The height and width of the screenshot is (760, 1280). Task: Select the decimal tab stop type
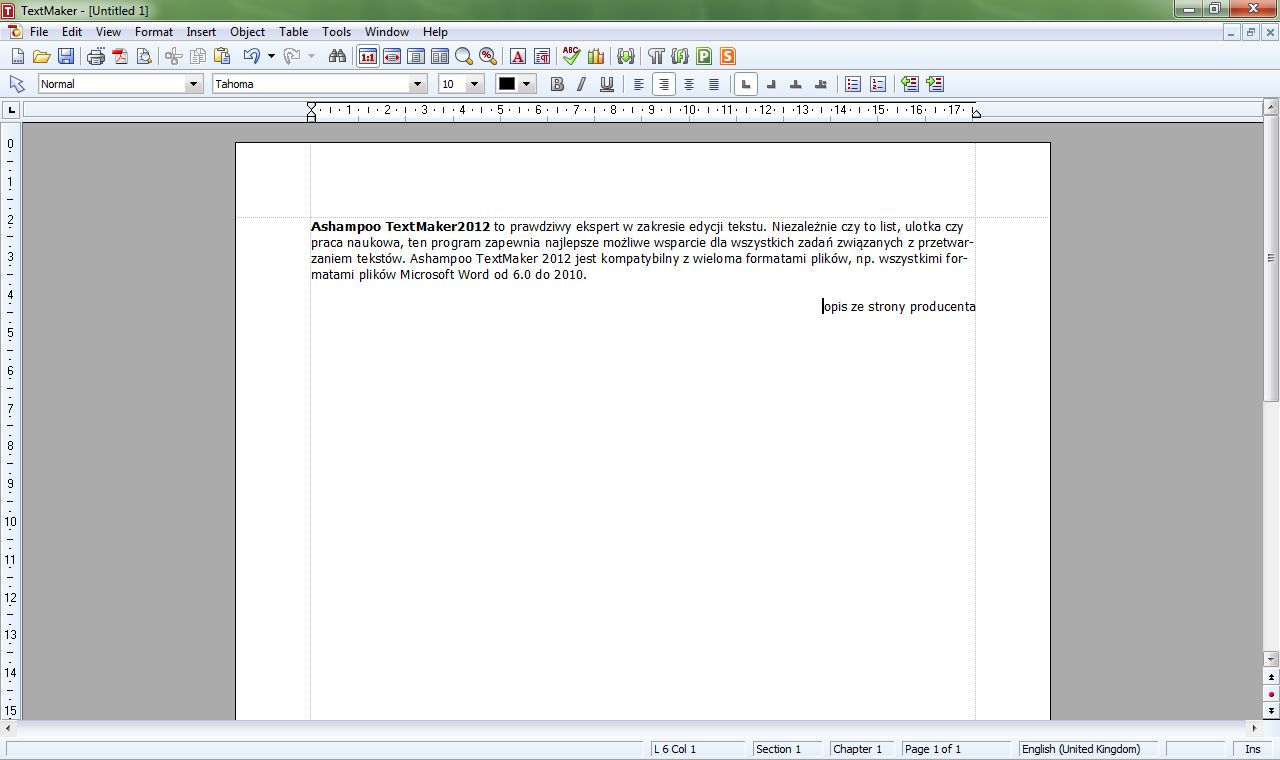click(821, 84)
